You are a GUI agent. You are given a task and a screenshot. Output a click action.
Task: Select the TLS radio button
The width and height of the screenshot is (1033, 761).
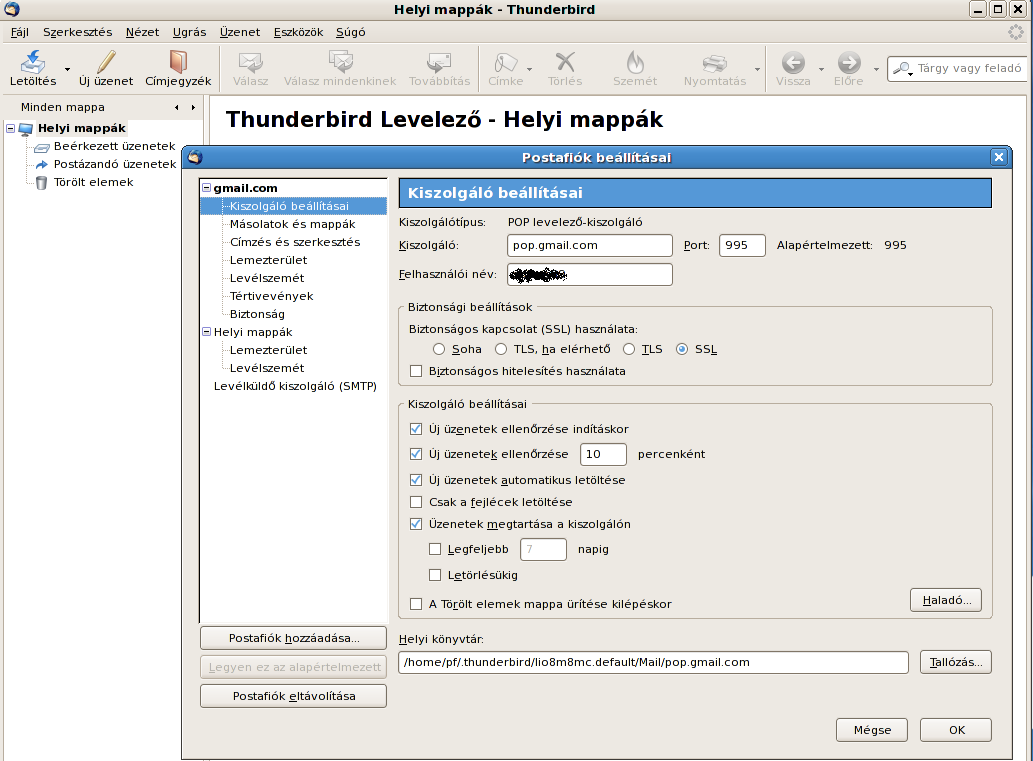629,349
